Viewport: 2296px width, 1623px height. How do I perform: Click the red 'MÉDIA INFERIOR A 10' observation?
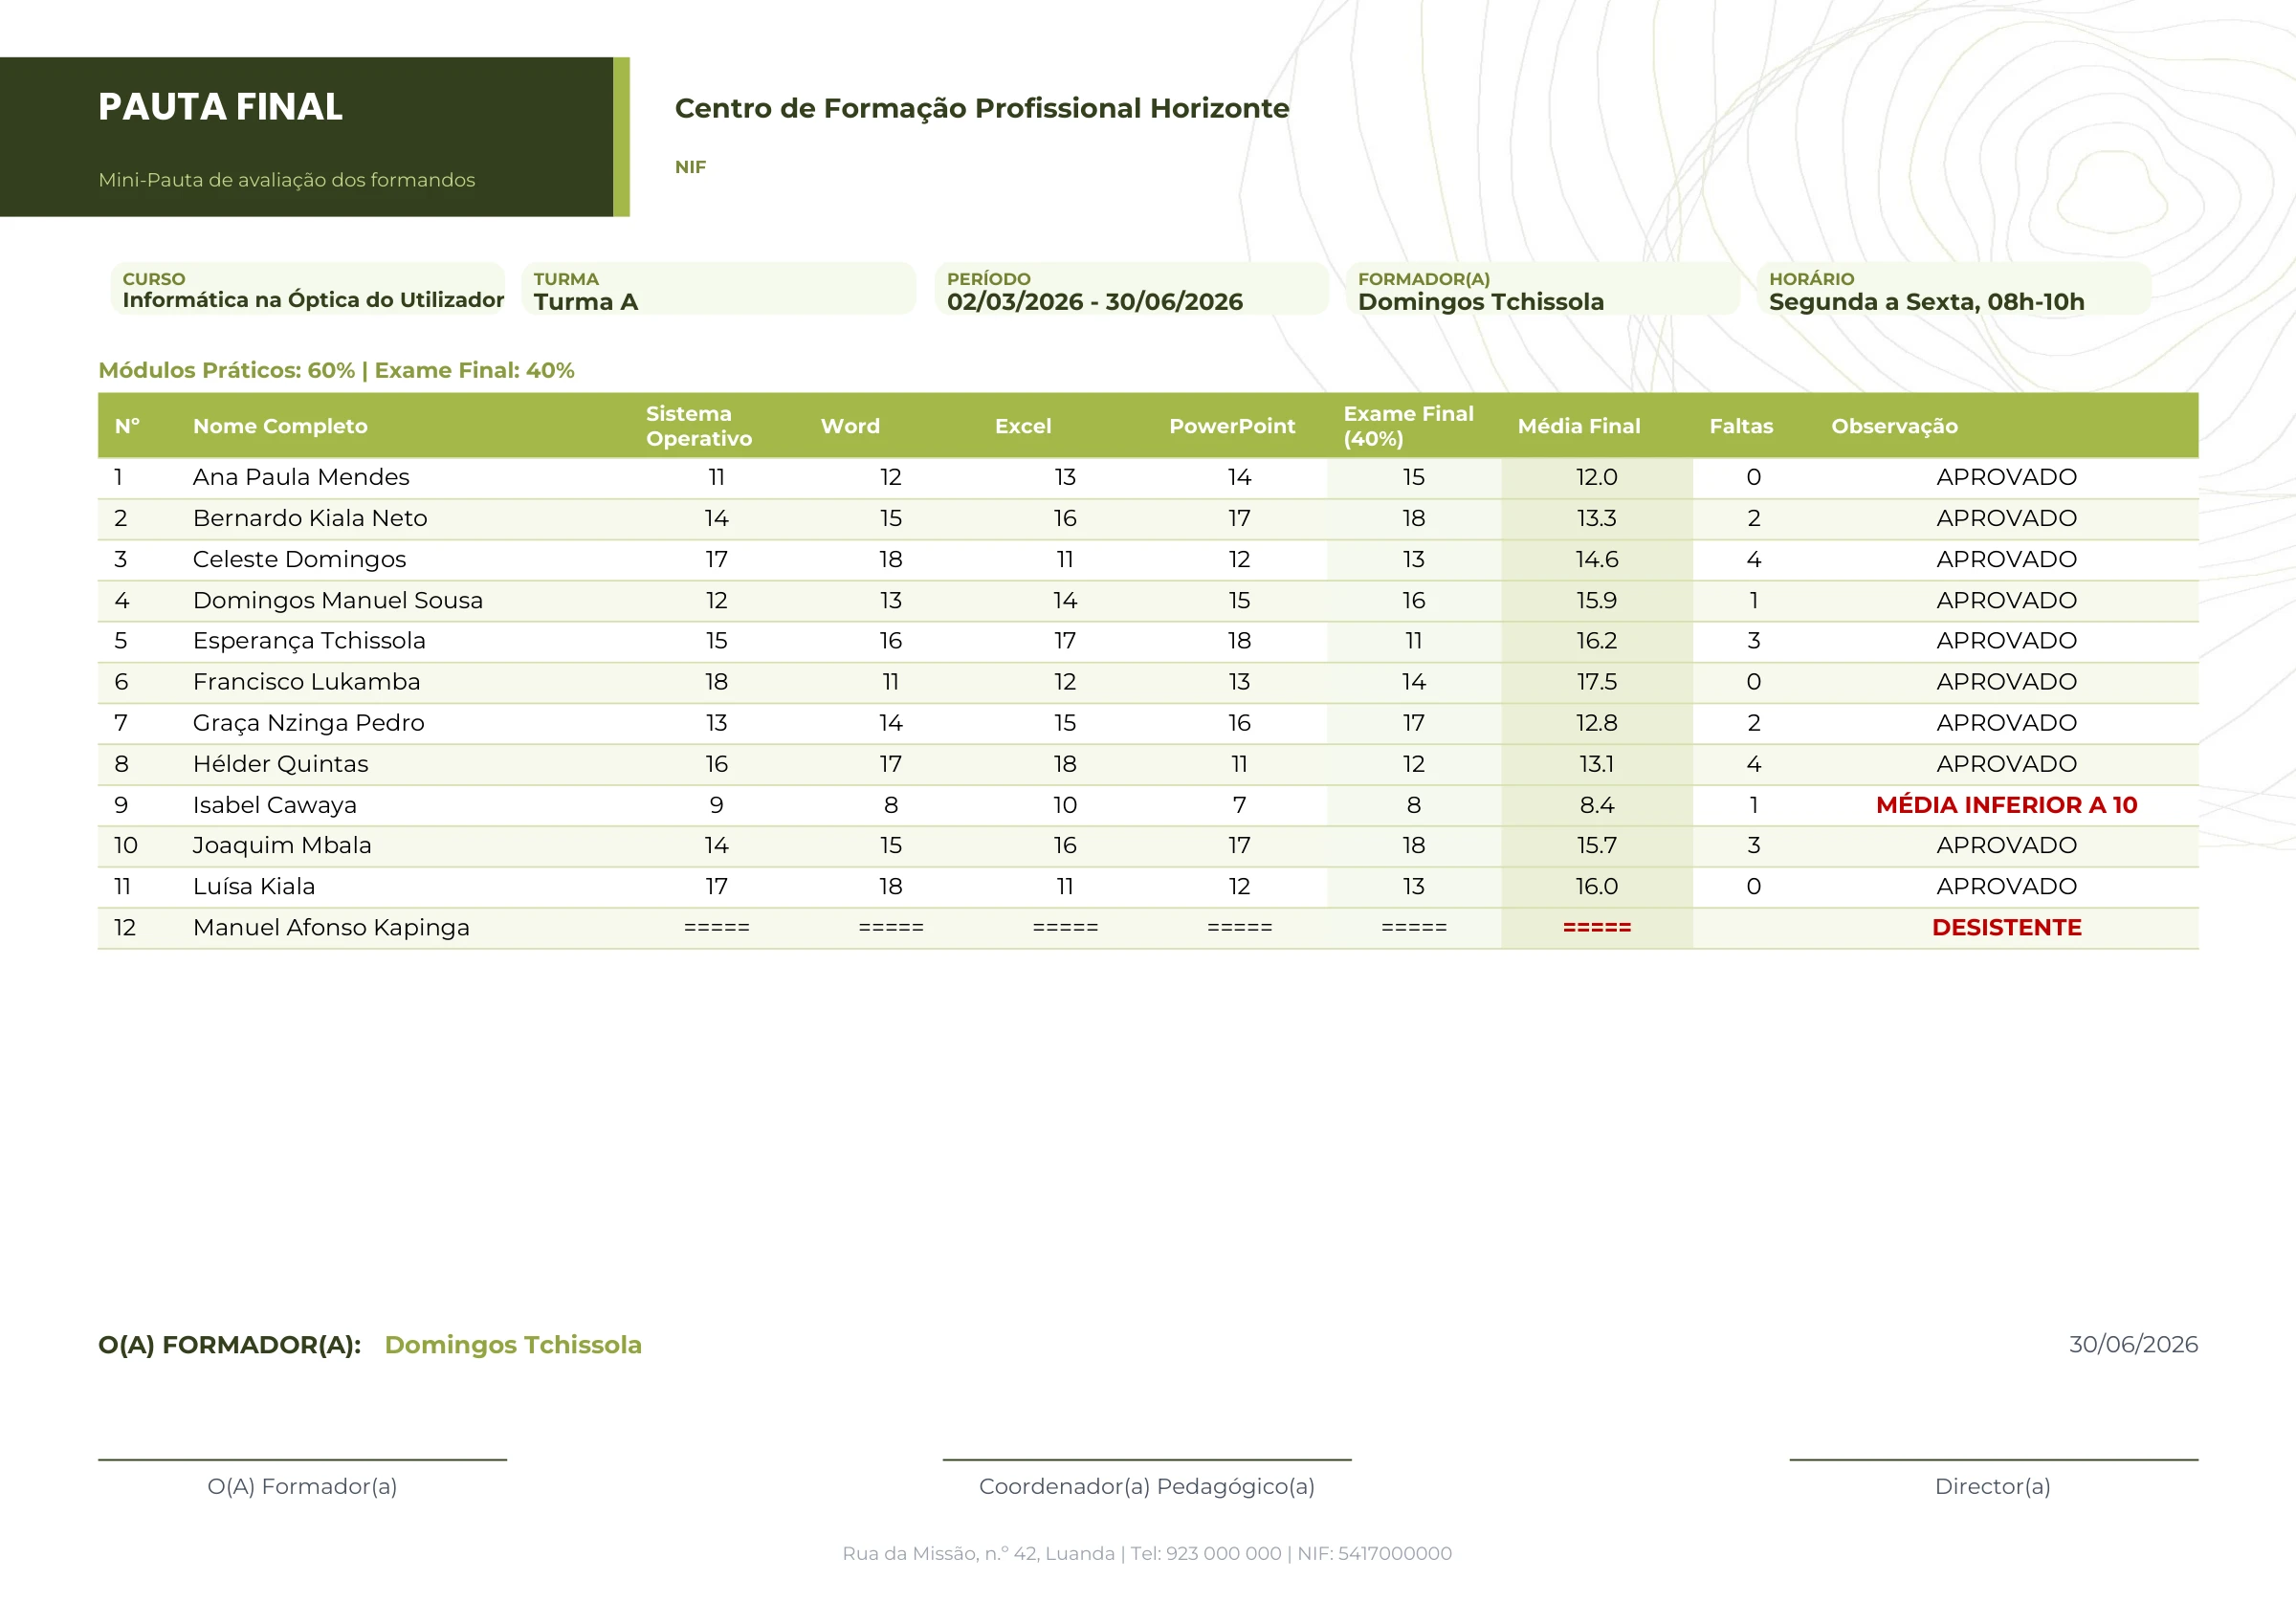click(2006, 805)
